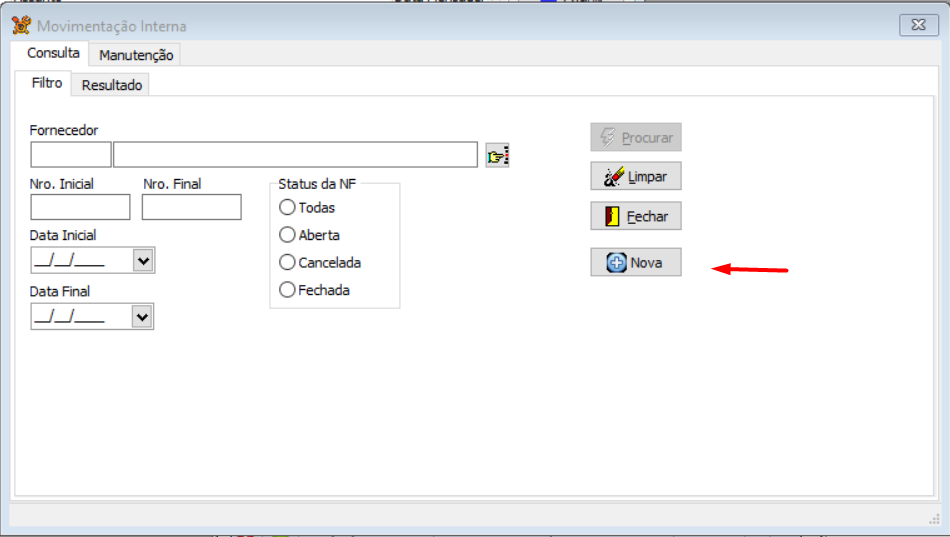Click the Procurar search button

coord(636,137)
